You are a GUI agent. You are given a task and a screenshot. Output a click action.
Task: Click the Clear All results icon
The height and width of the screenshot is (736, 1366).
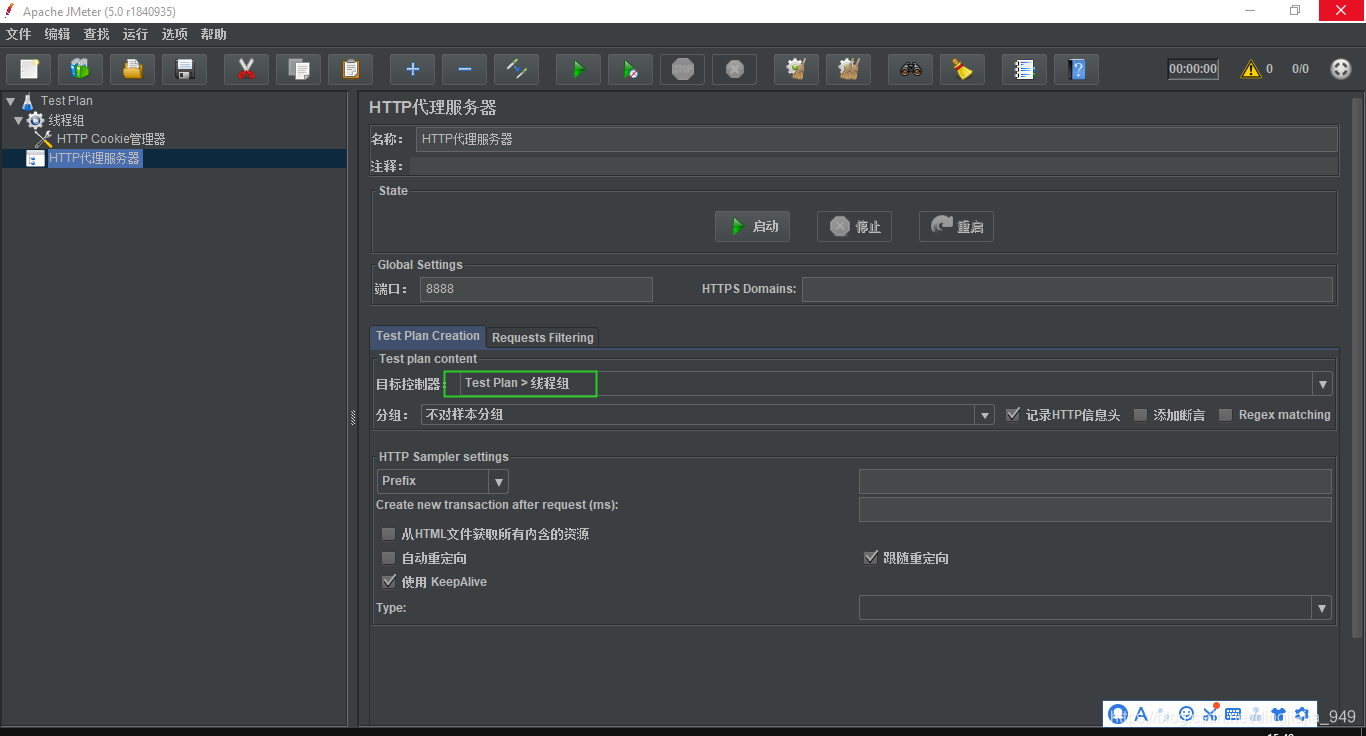(848, 69)
